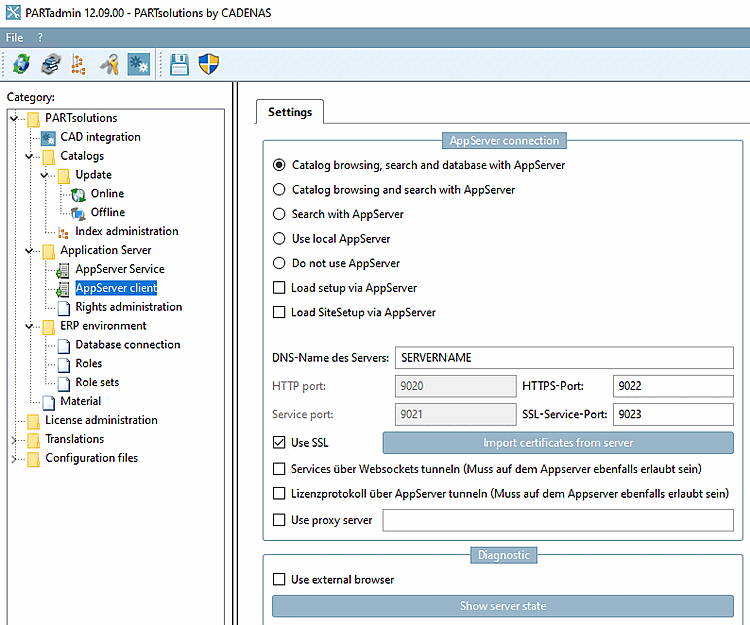
Task: Click Show server state button
Action: (x=503, y=606)
